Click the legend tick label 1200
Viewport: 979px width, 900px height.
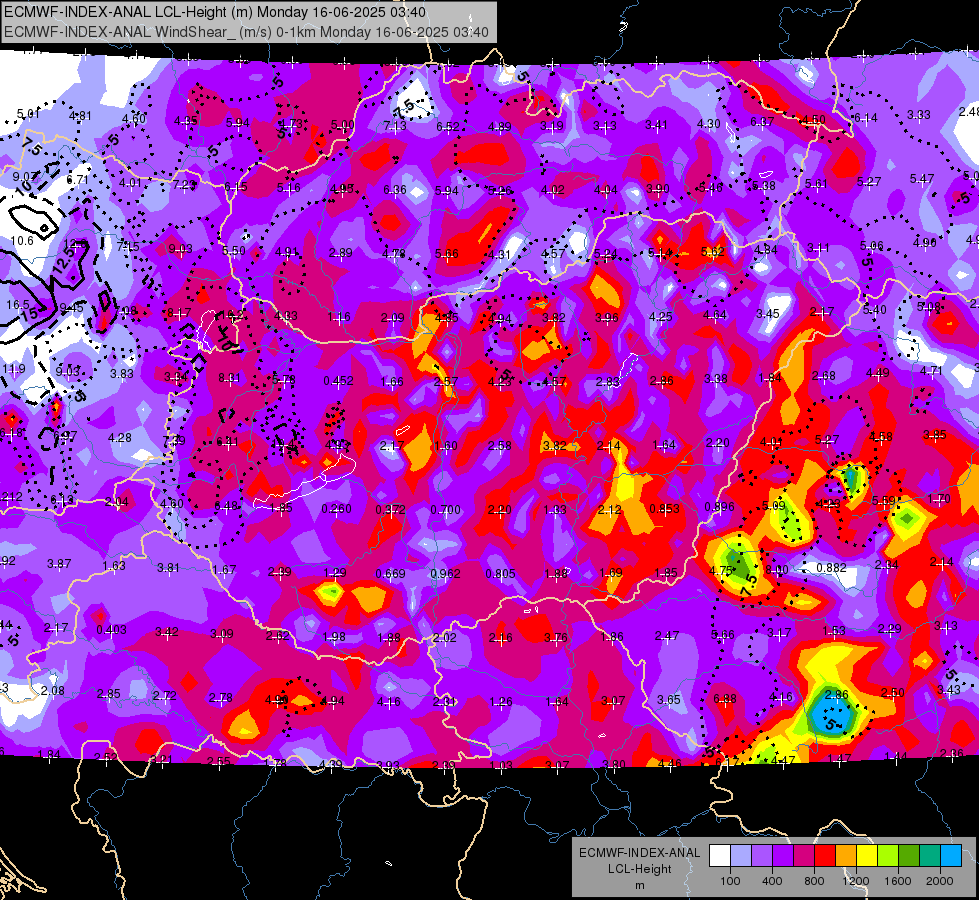856,881
